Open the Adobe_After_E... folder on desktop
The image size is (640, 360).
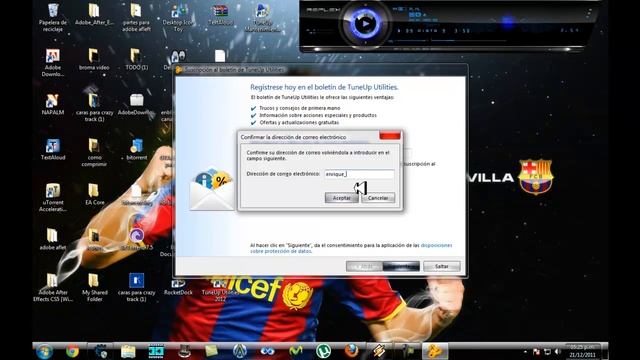click(x=94, y=15)
